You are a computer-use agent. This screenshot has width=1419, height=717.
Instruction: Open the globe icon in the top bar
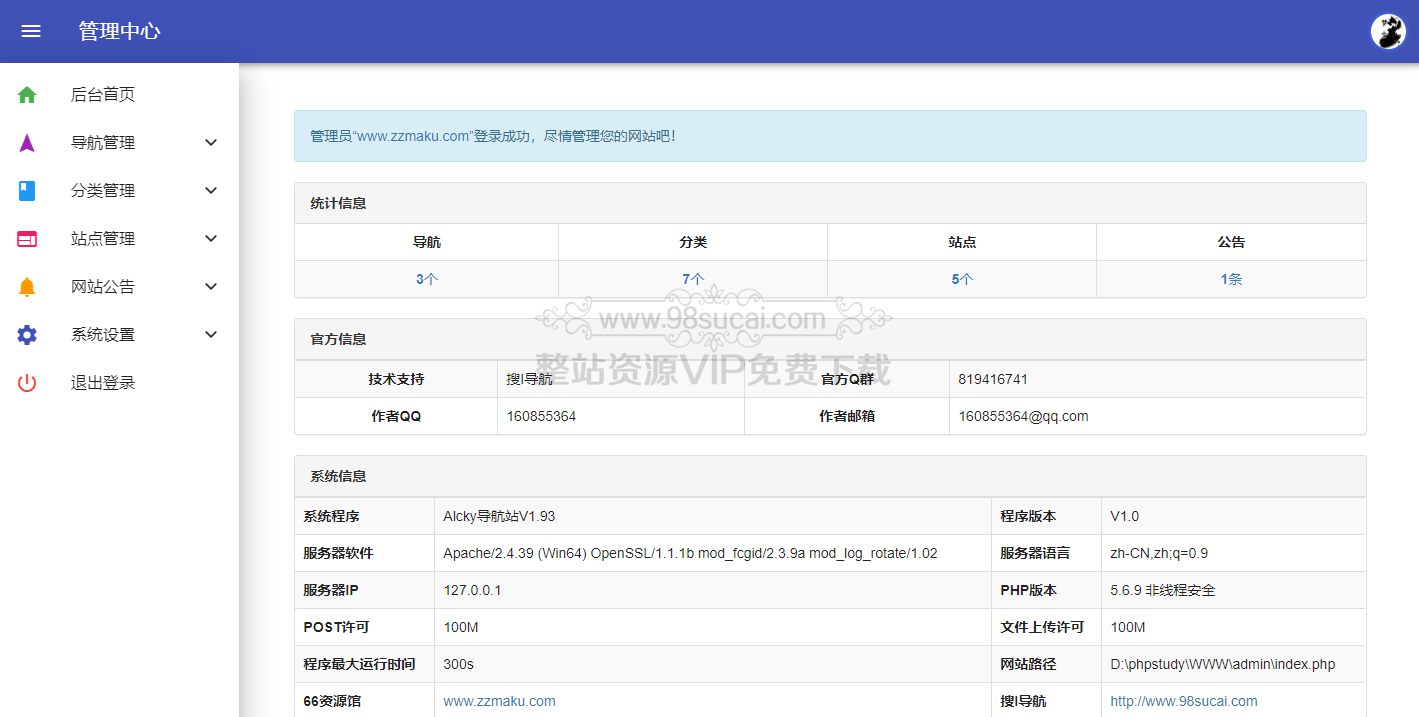(1387, 30)
